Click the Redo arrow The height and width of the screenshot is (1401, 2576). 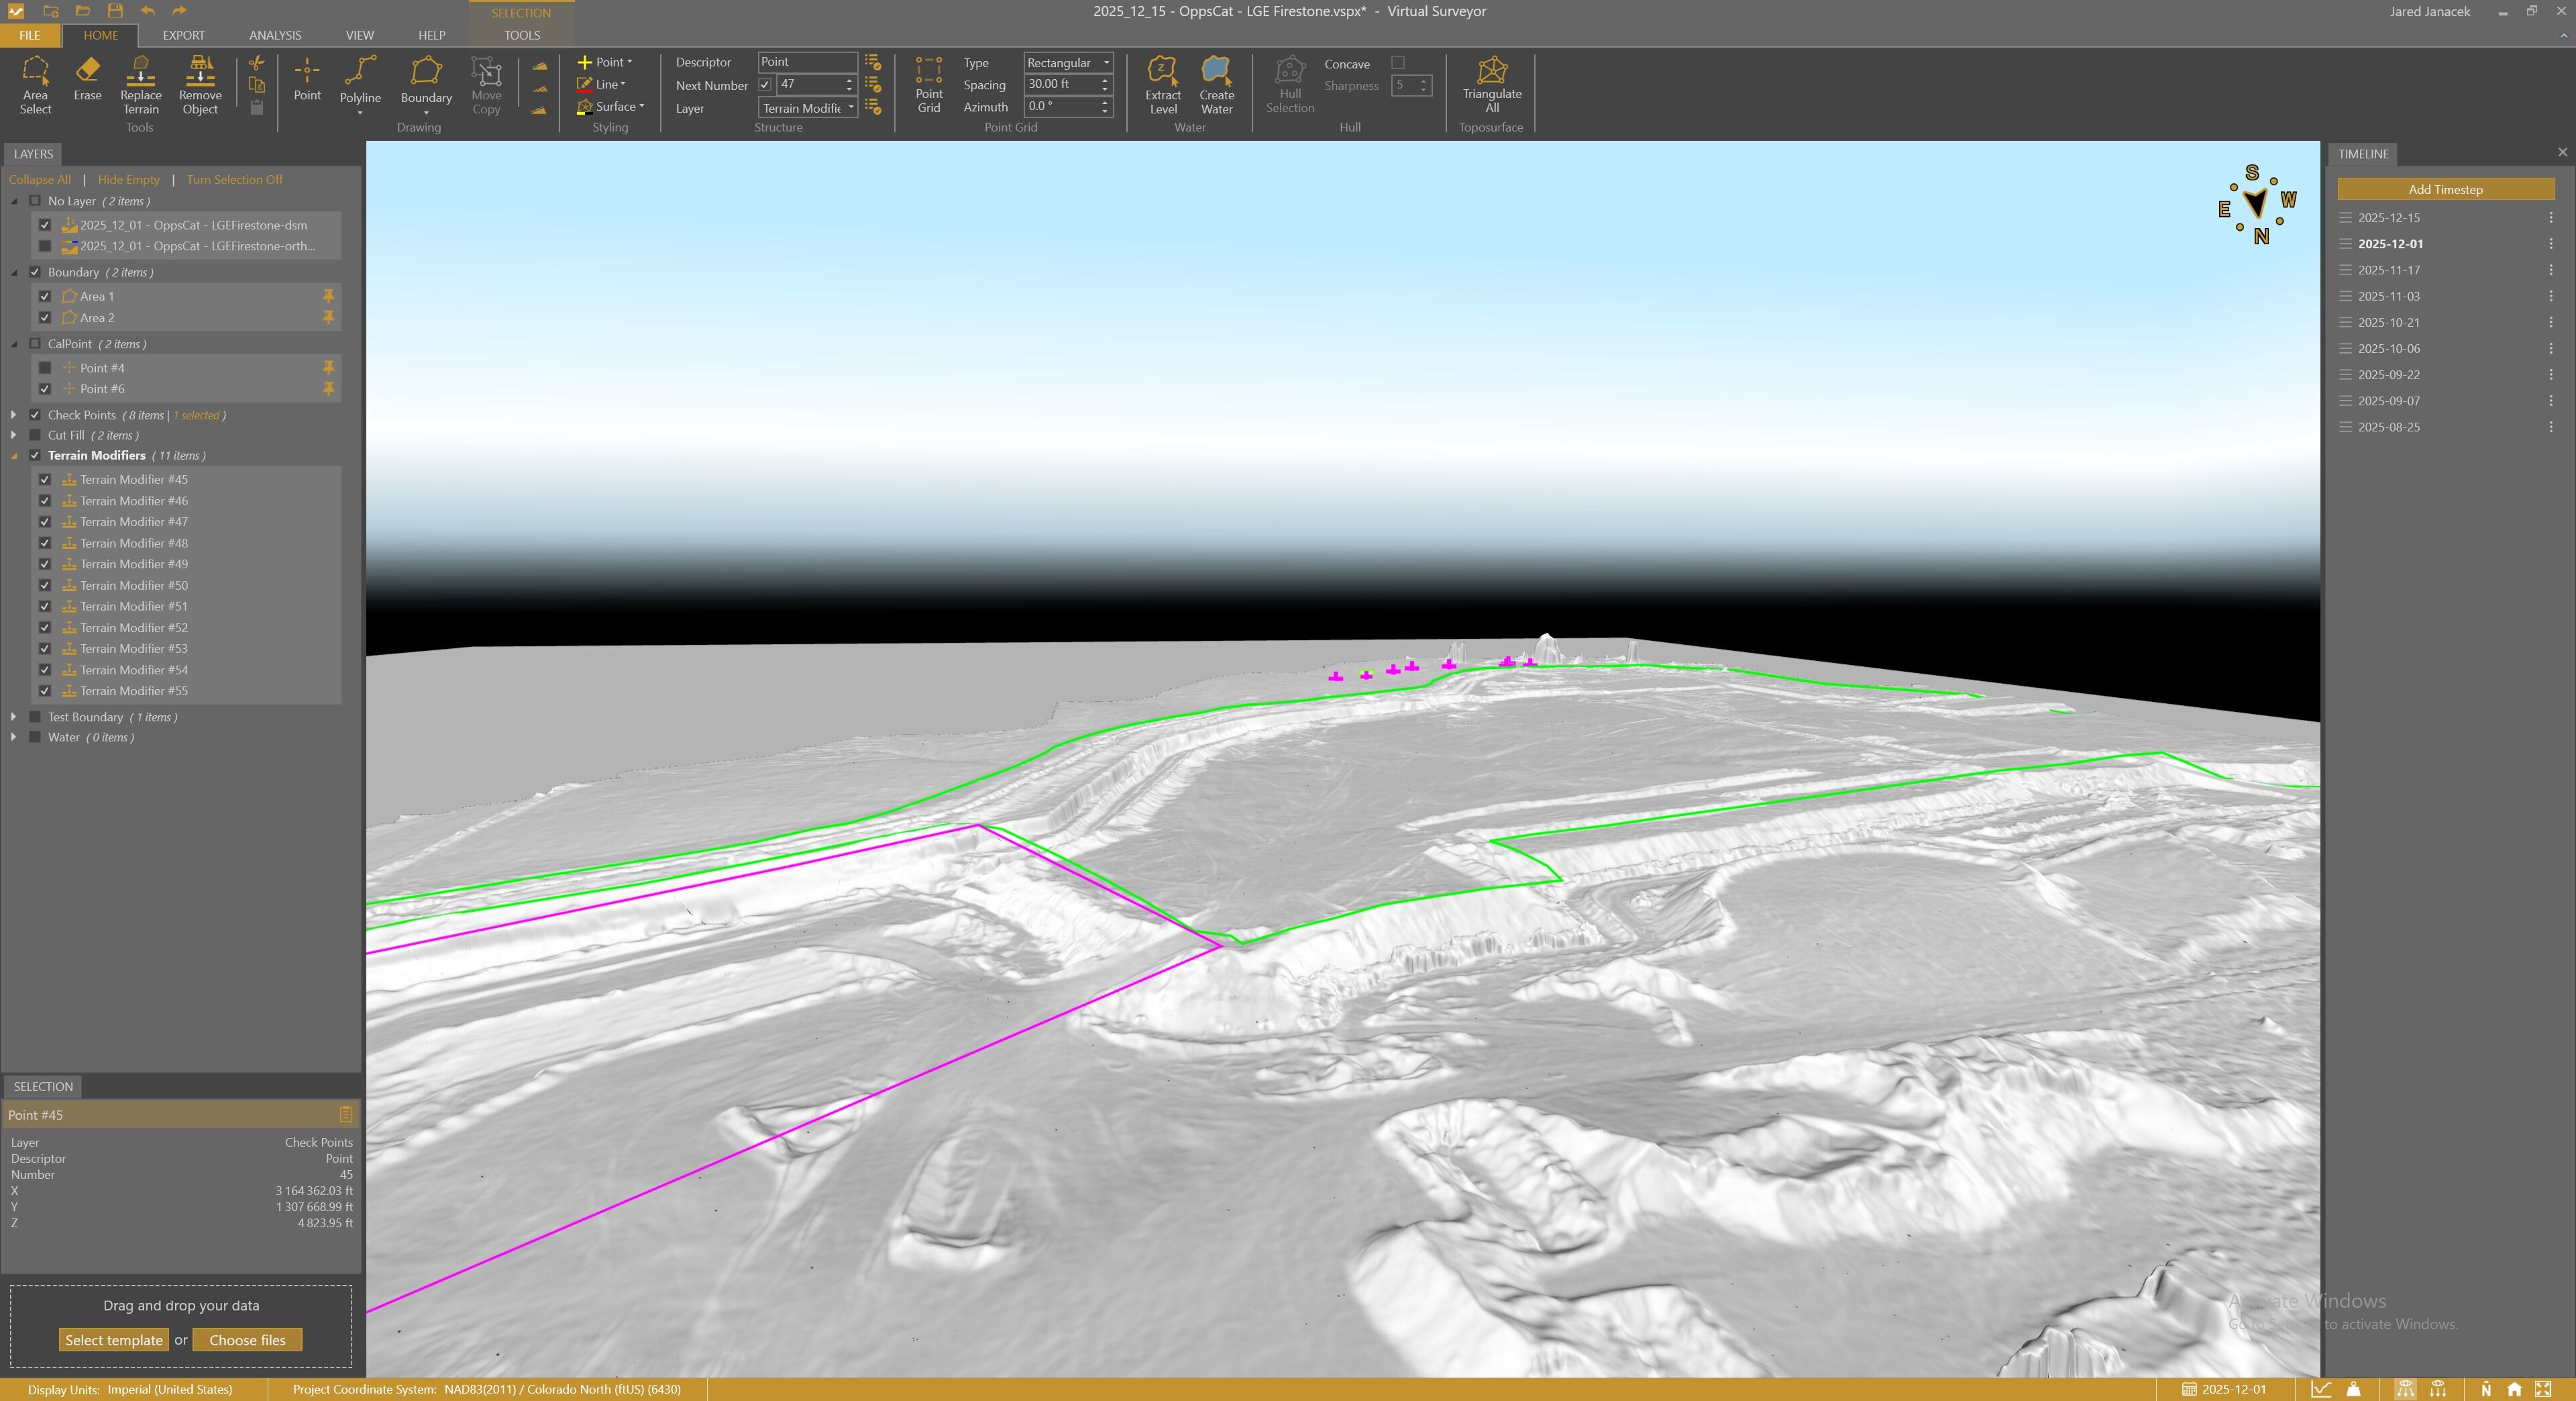(x=179, y=11)
